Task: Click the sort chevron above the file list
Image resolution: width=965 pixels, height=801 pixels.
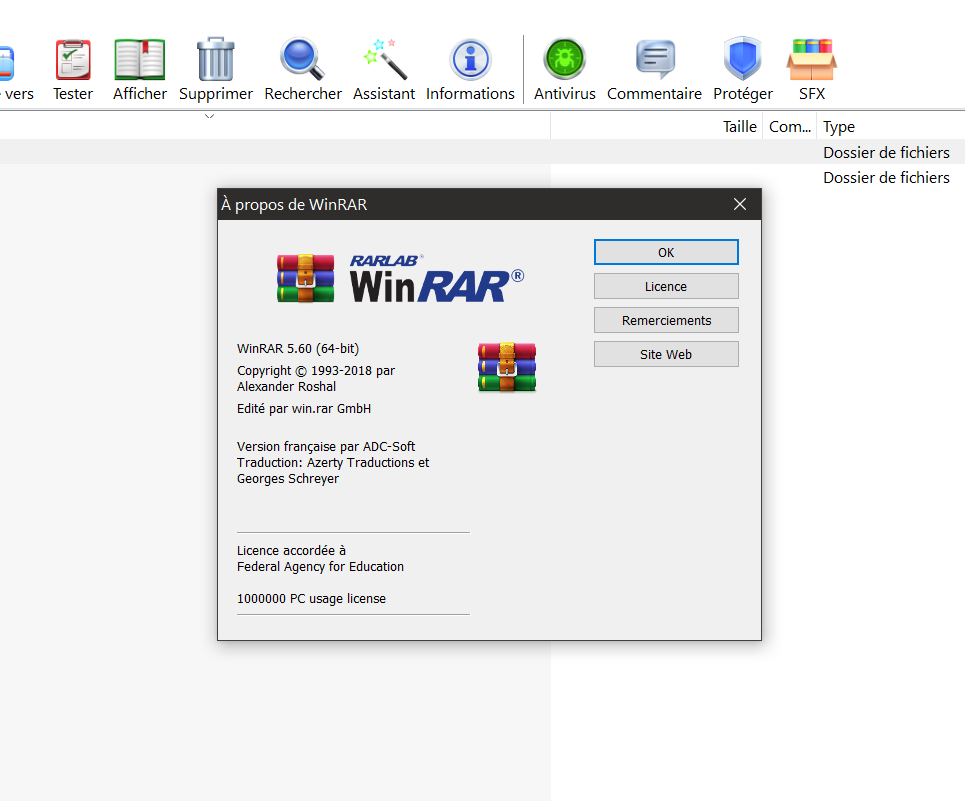Action: pos(209,117)
